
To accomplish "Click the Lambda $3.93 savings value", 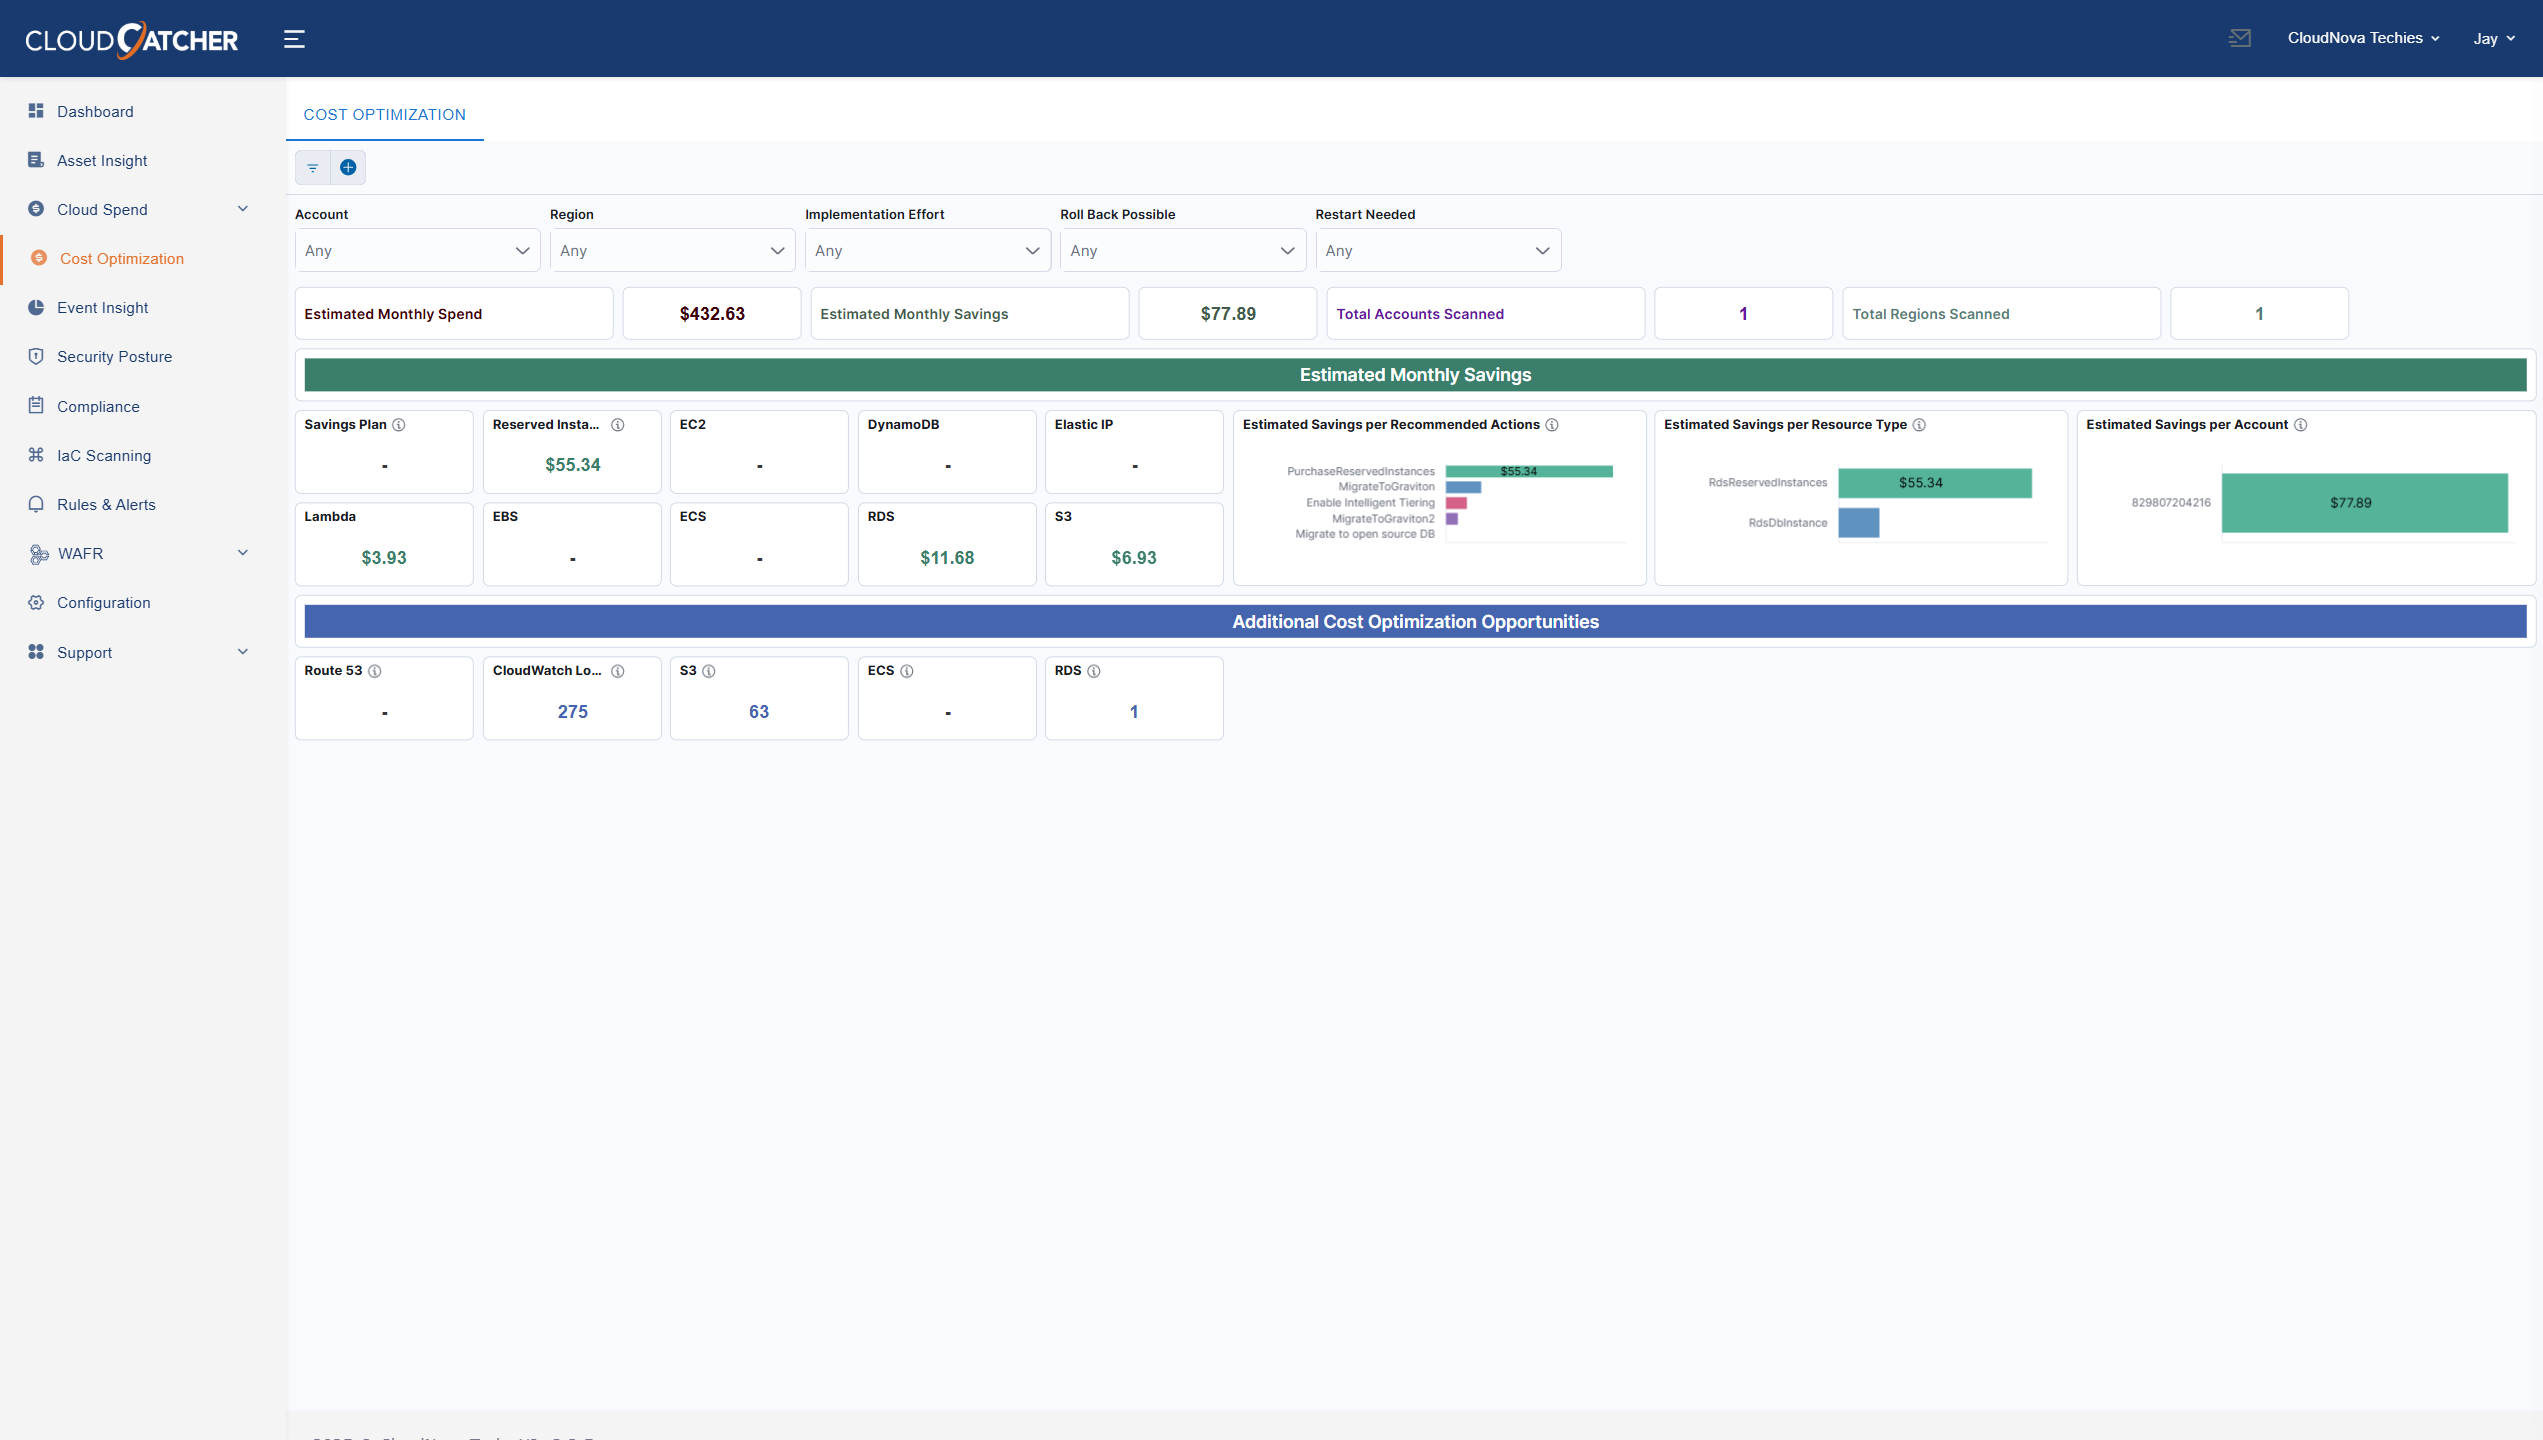I will pyautogui.click(x=384, y=558).
